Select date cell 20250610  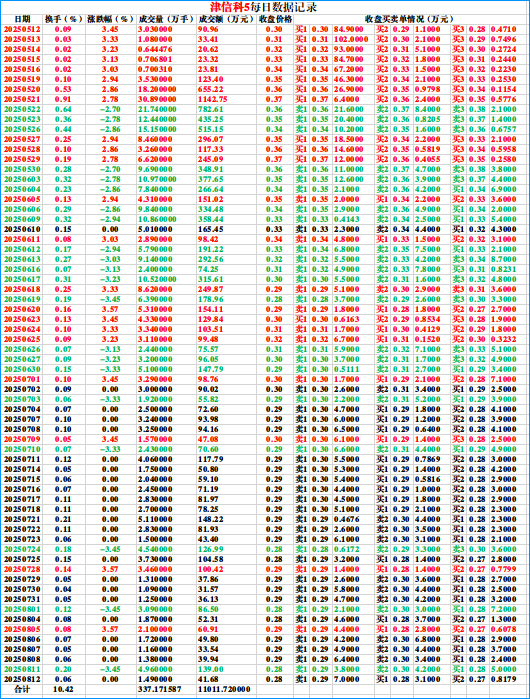[x=22, y=229]
